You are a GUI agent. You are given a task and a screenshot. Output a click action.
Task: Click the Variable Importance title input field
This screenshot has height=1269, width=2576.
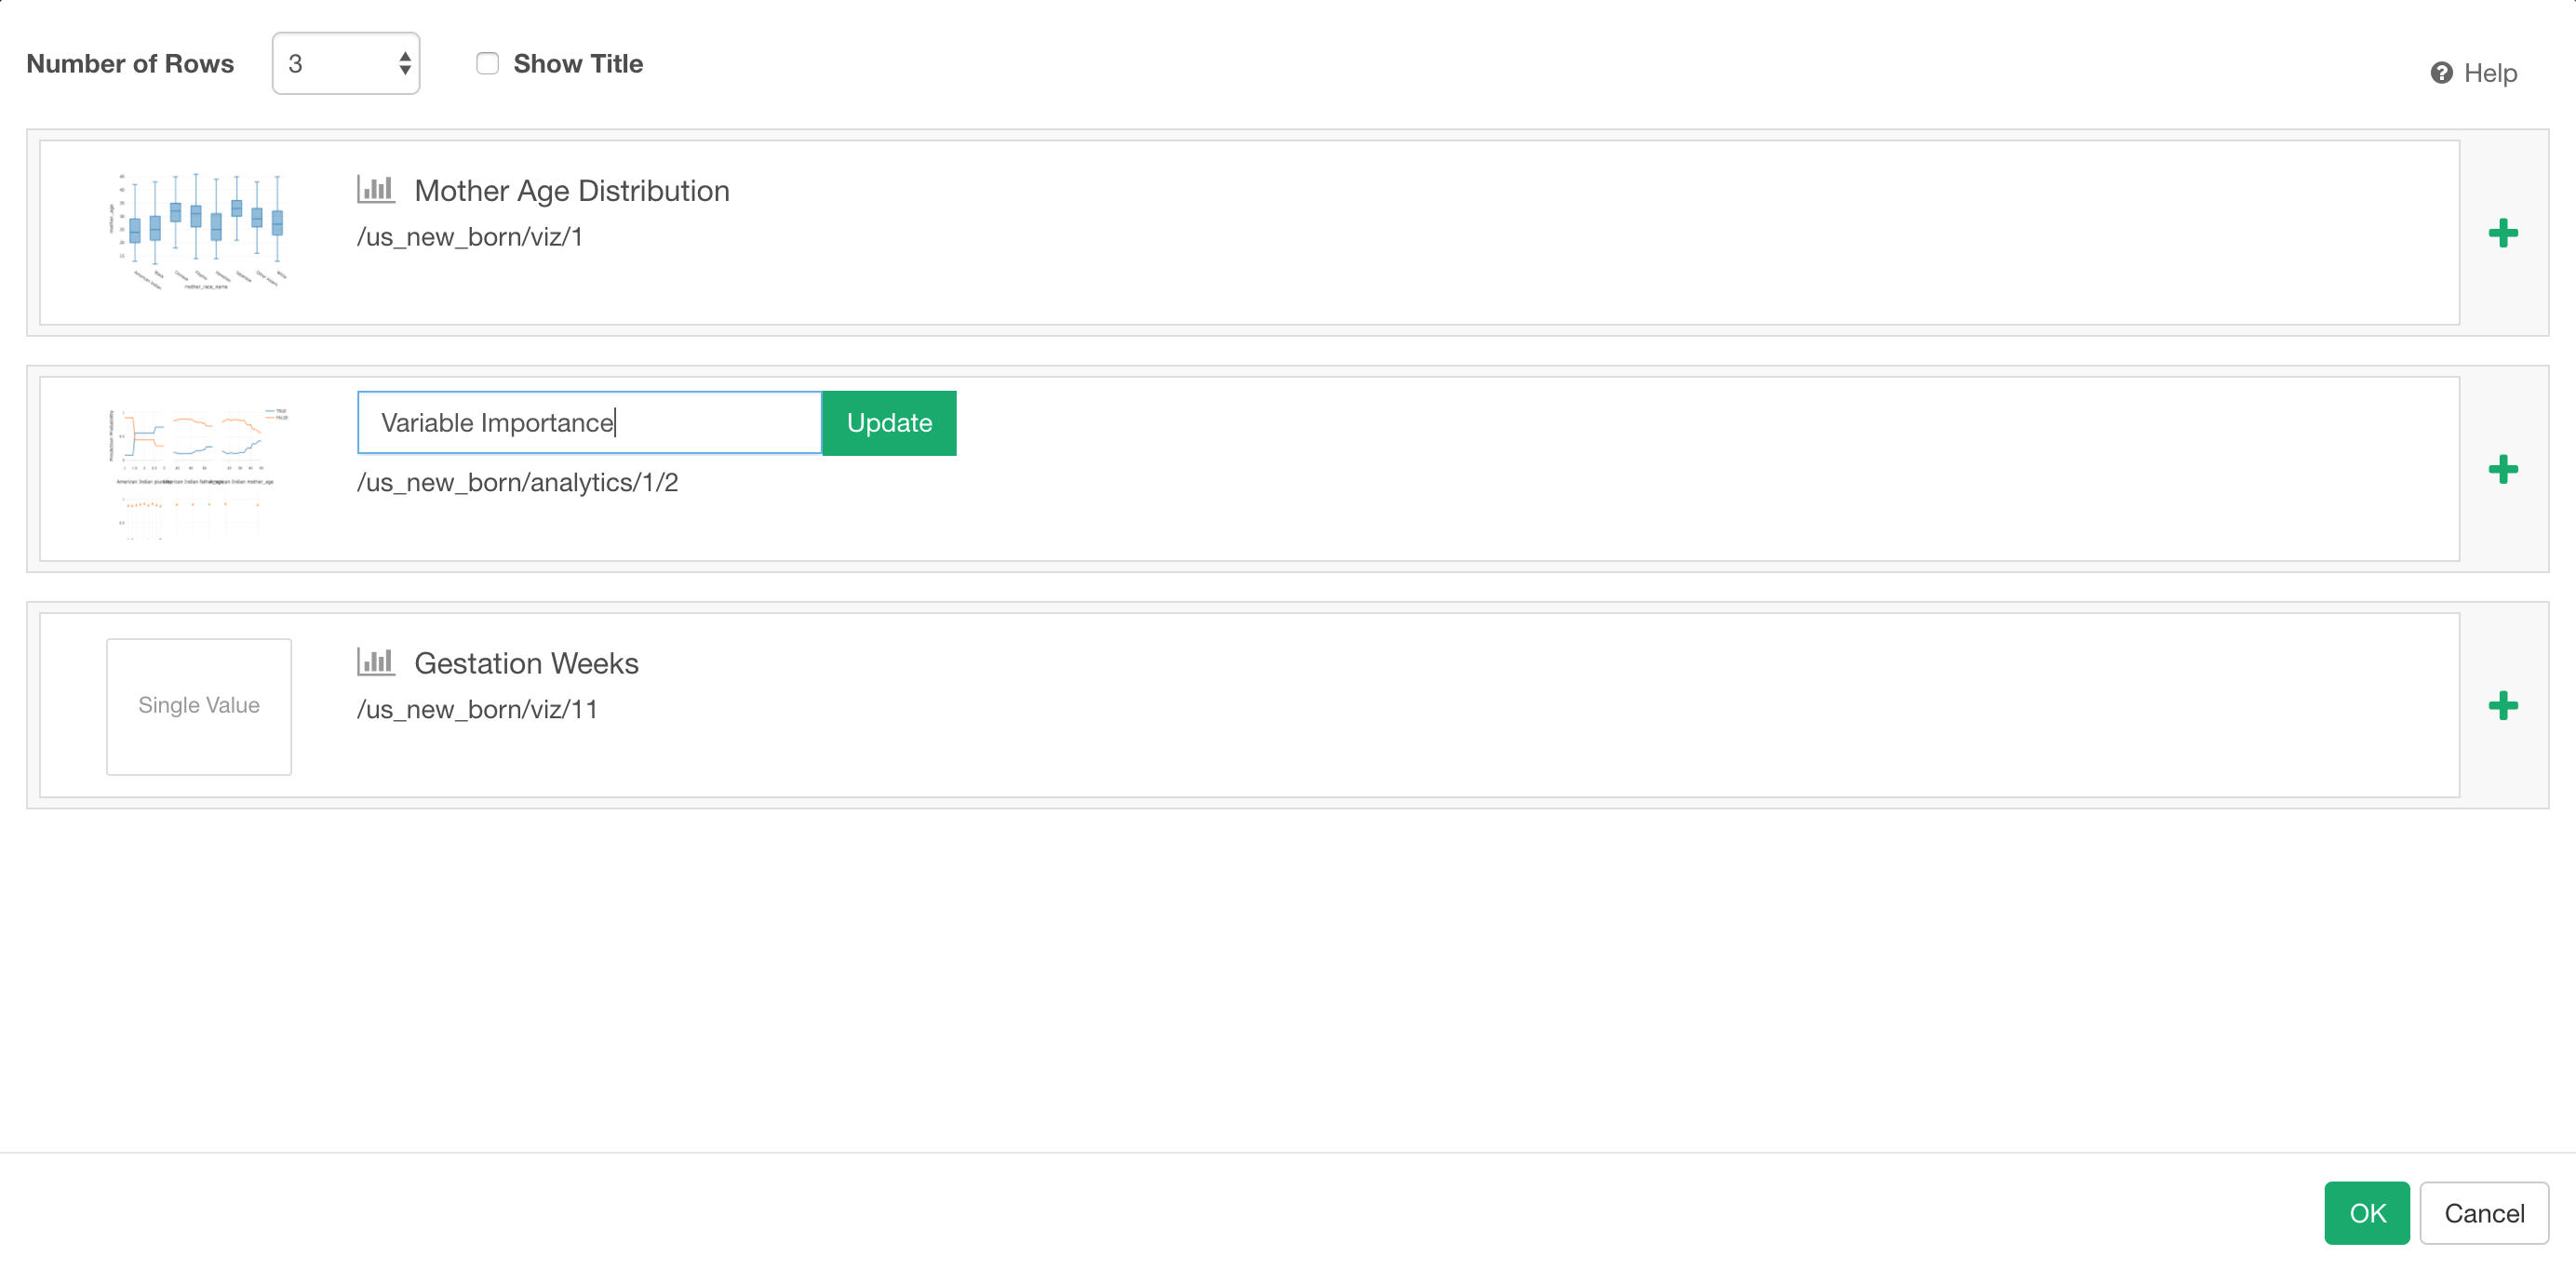point(588,422)
